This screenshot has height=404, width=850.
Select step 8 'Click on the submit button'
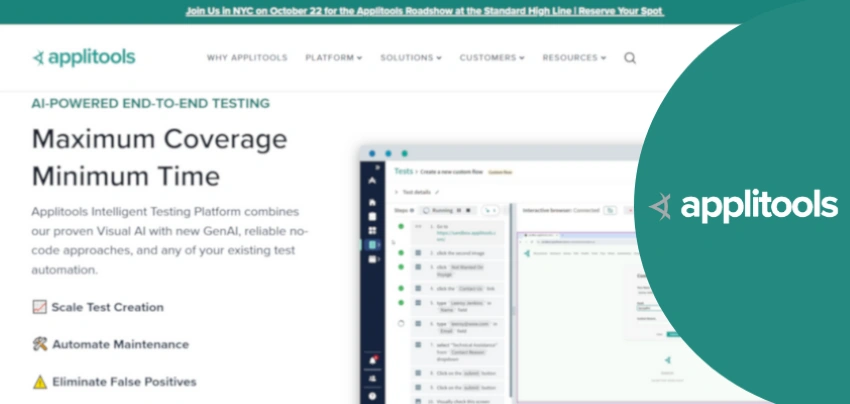(458, 373)
